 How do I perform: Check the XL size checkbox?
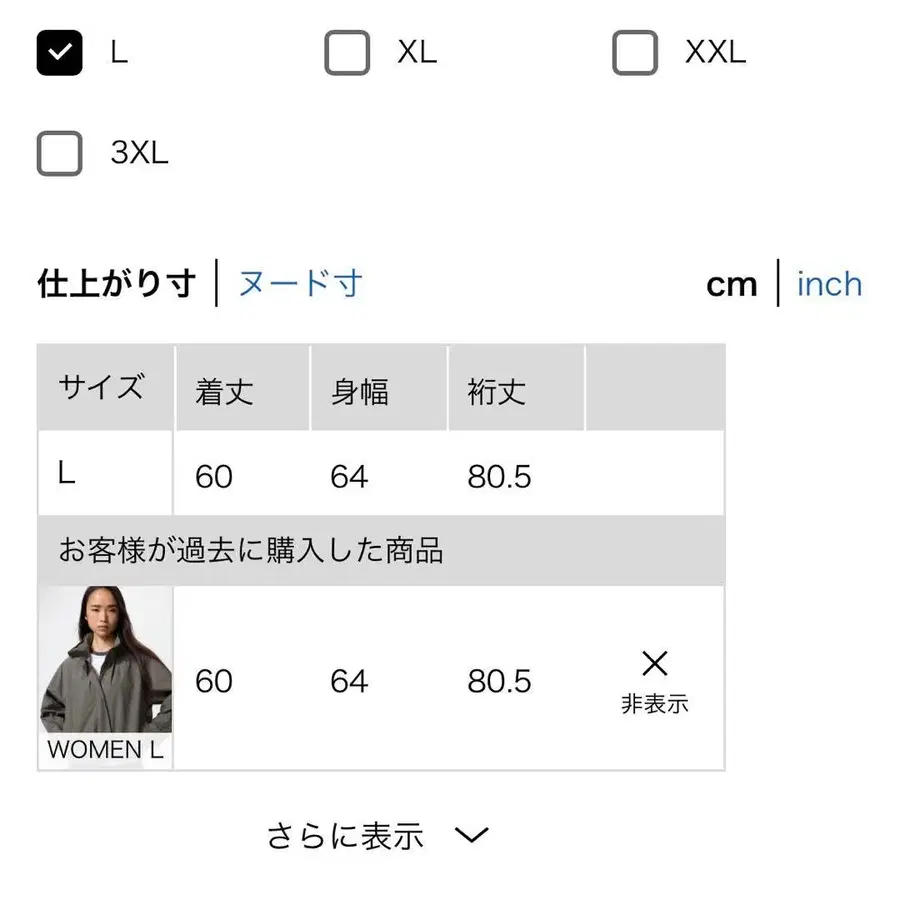pos(347,53)
